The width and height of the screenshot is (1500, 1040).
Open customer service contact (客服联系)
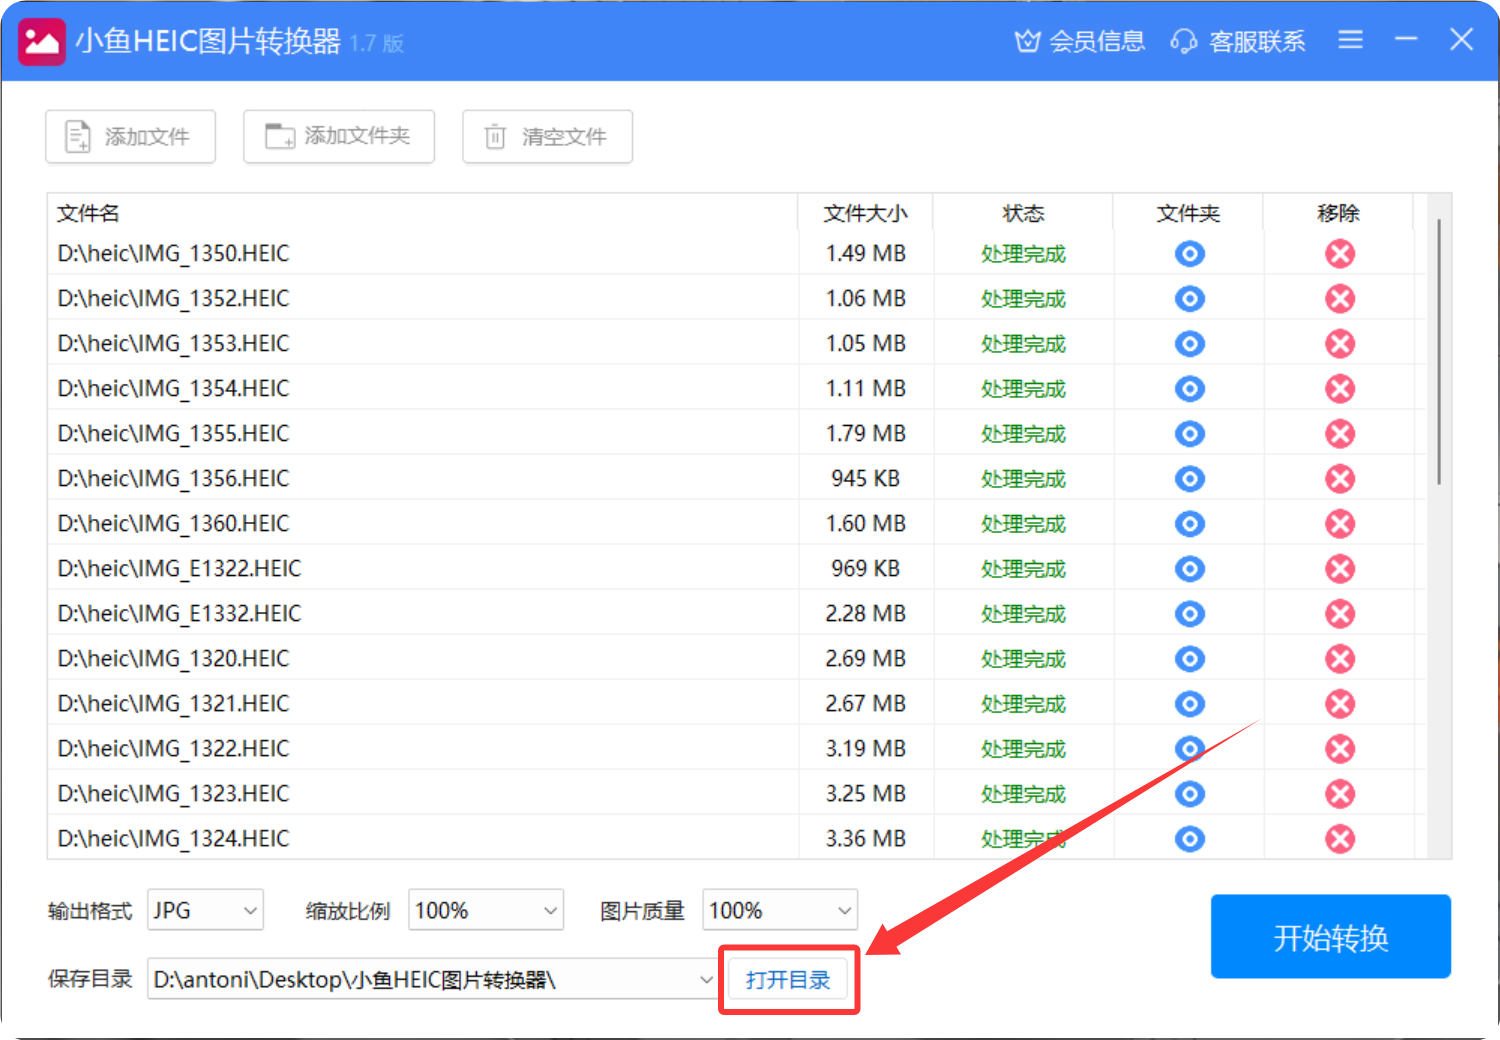1238,41
